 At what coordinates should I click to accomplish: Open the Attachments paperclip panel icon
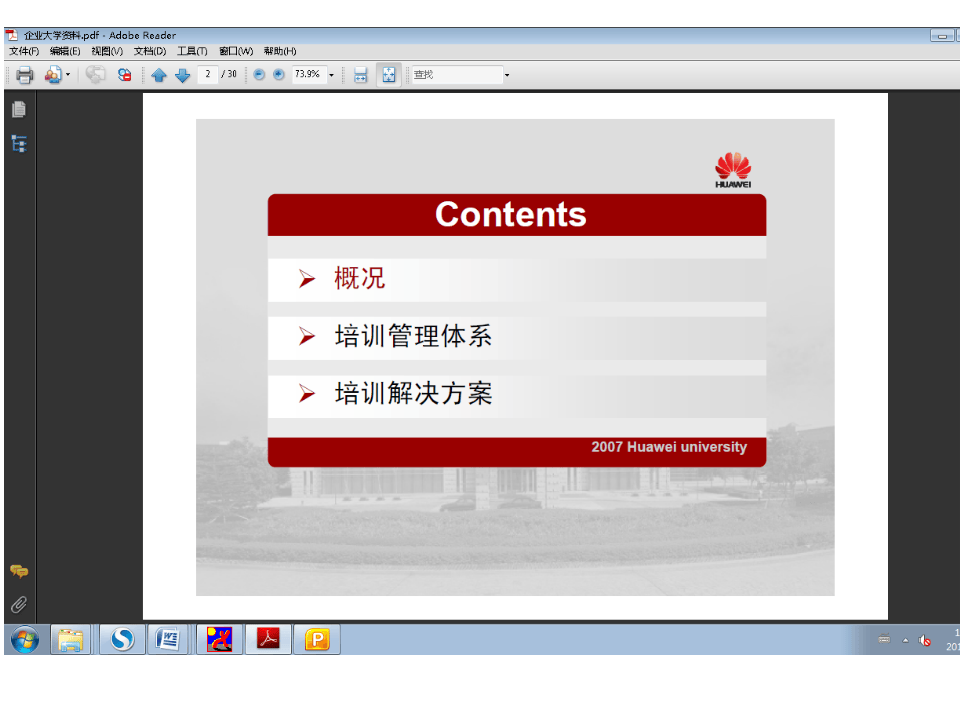[19, 605]
